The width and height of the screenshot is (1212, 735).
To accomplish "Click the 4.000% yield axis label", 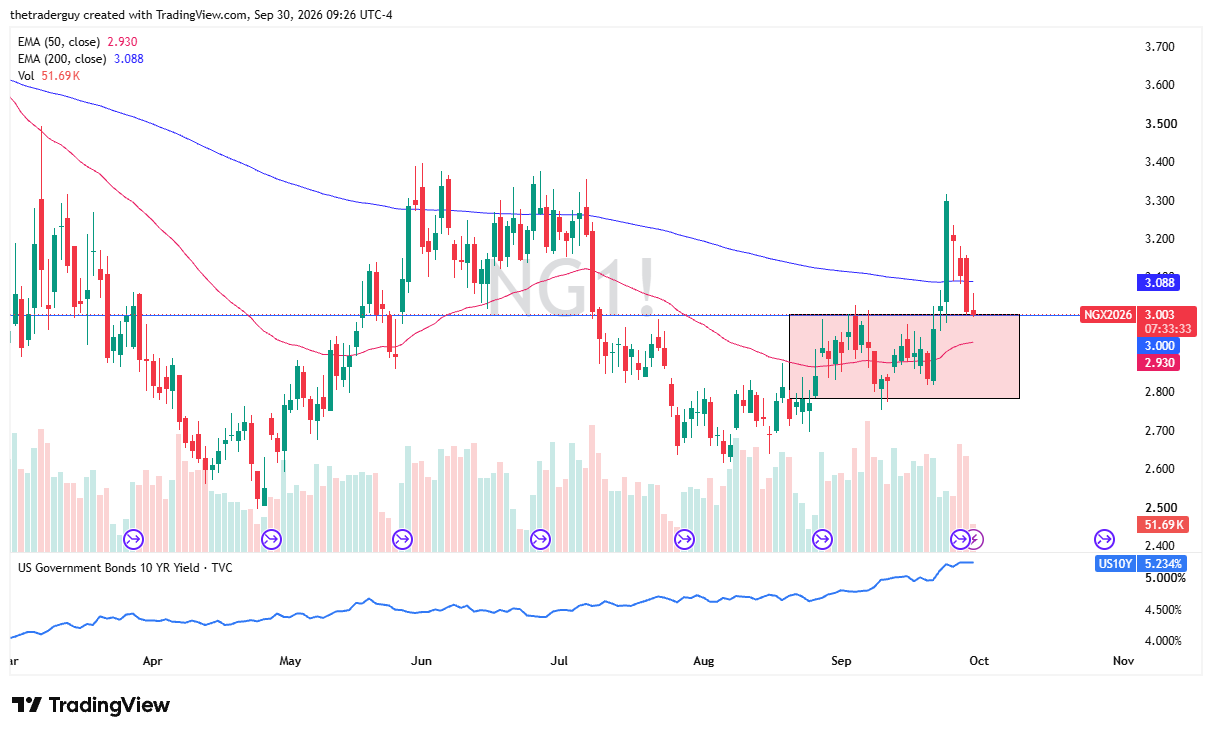I will pos(1164,641).
